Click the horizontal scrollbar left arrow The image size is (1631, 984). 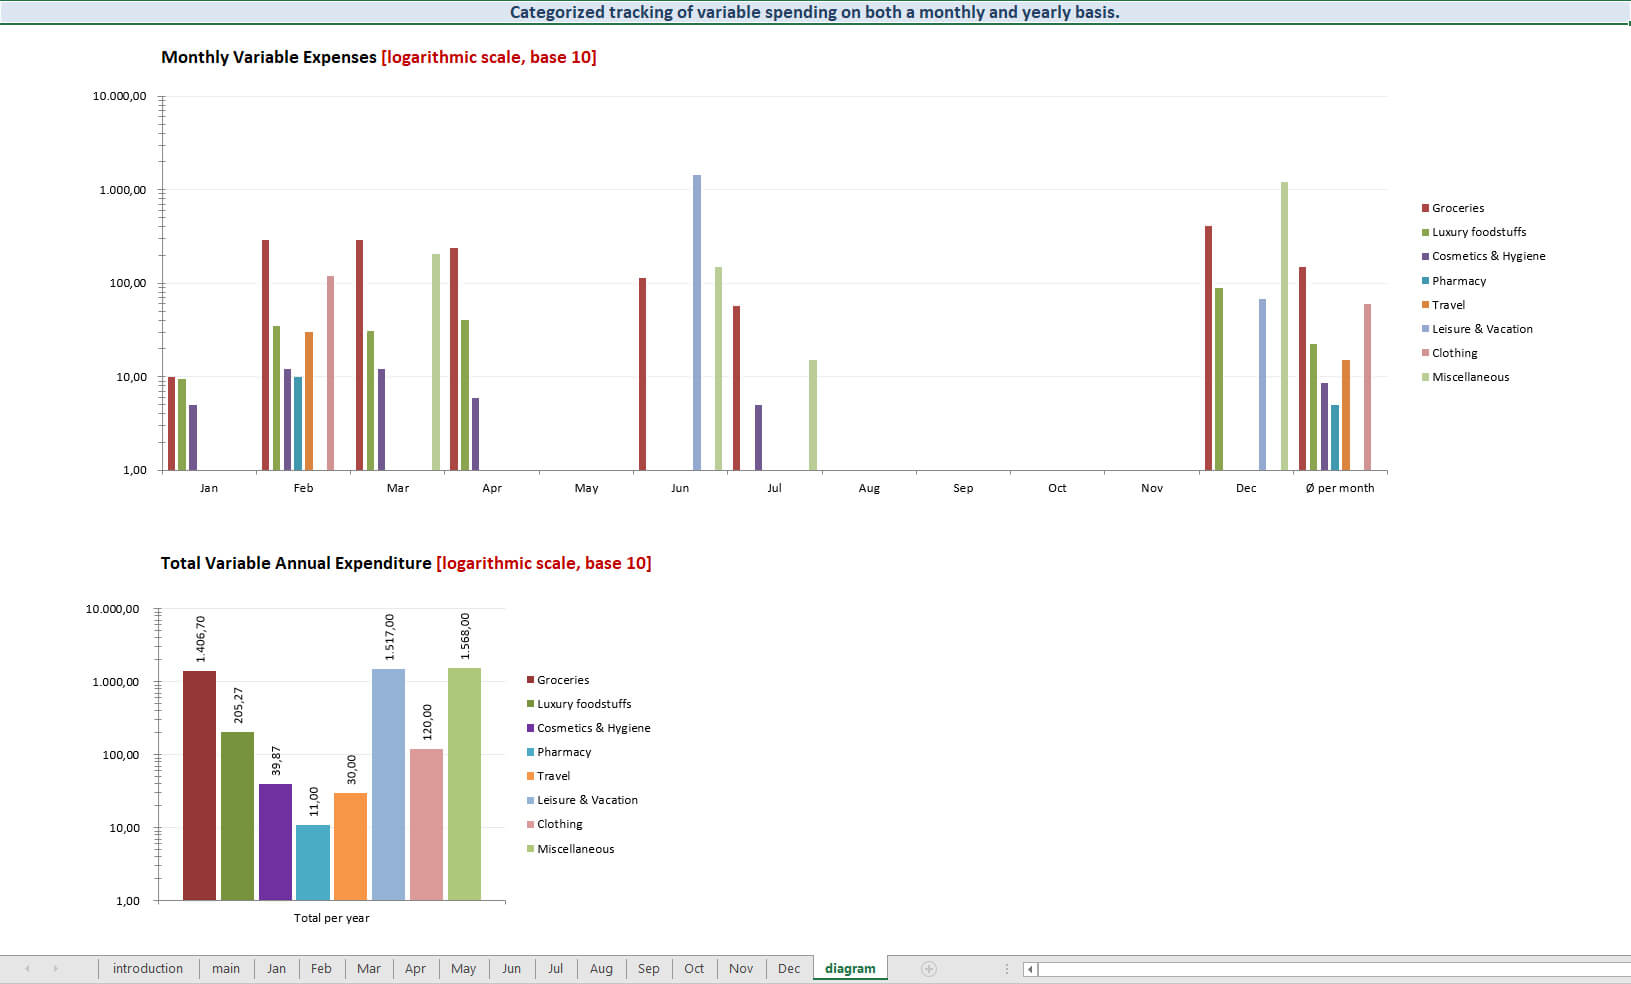pyautogui.click(x=1030, y=969)
